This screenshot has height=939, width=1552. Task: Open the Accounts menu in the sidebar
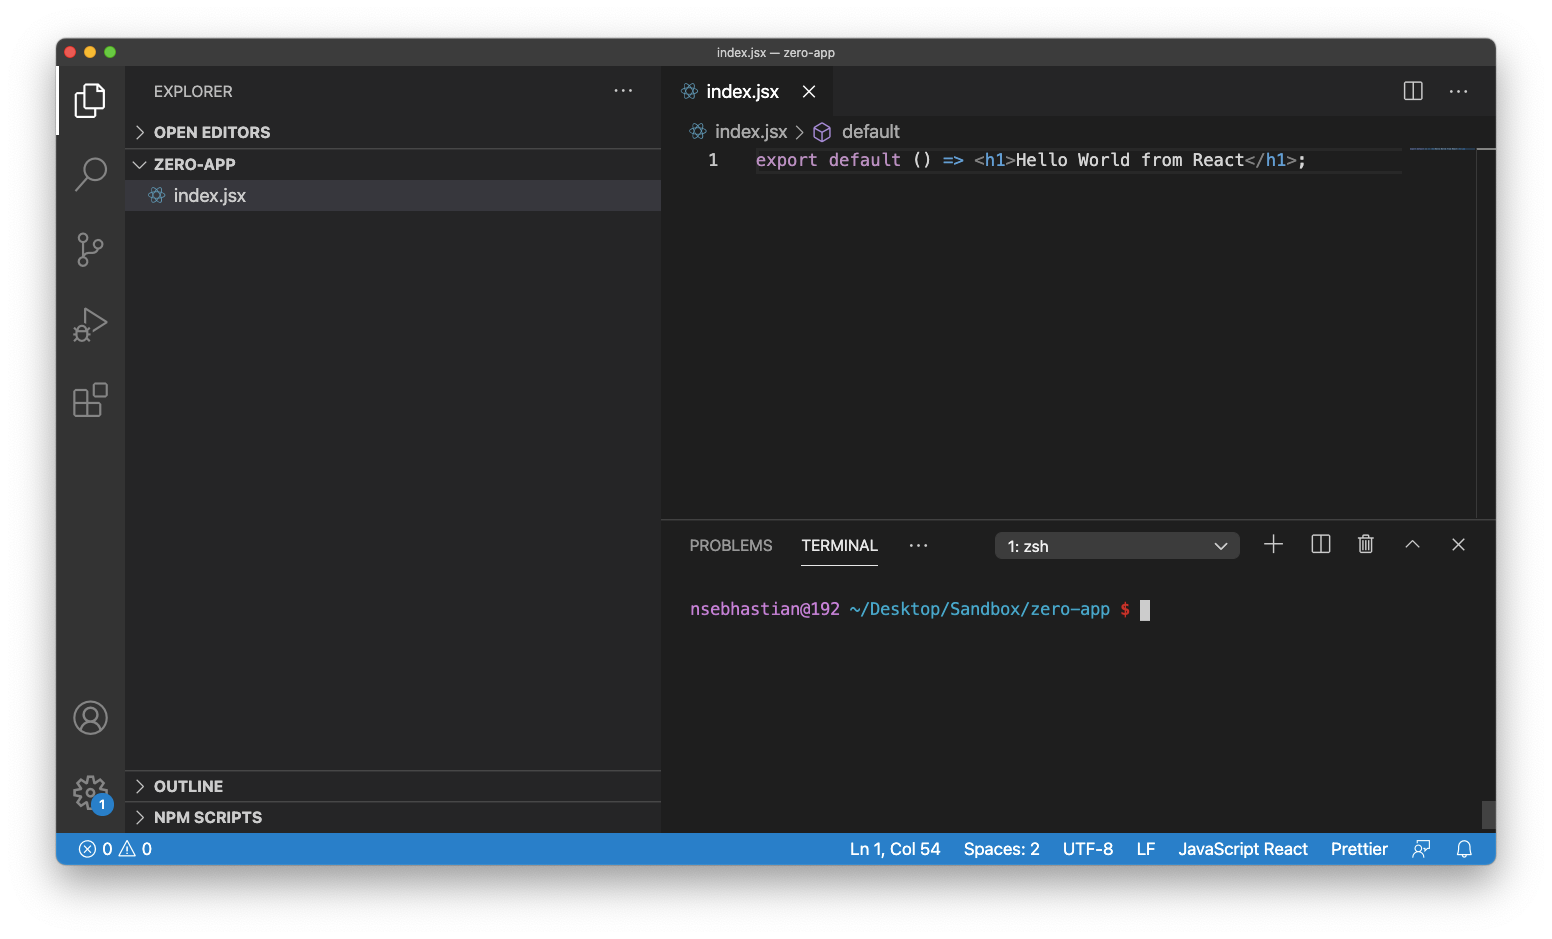point(91,717)
